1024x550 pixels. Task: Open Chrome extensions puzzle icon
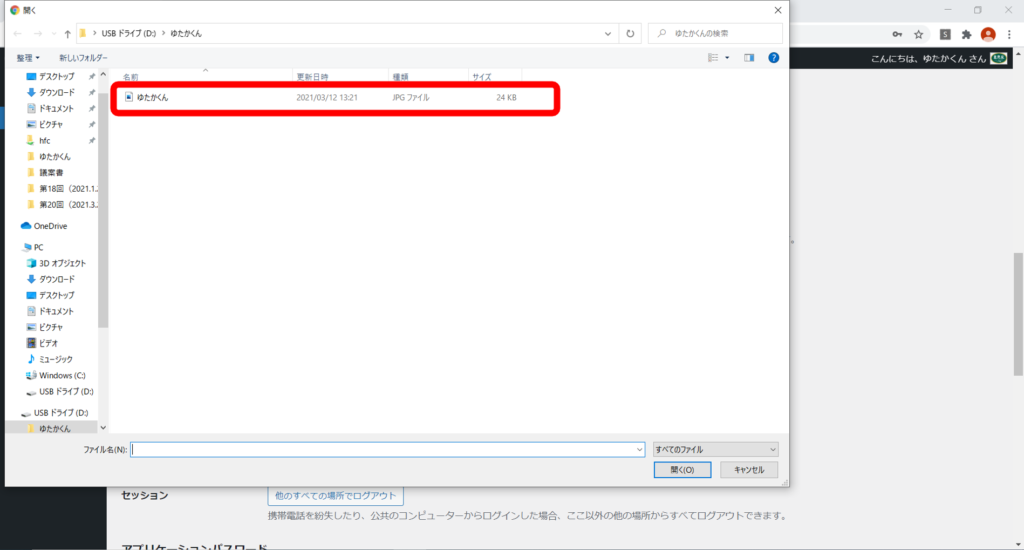pos(966,34)
